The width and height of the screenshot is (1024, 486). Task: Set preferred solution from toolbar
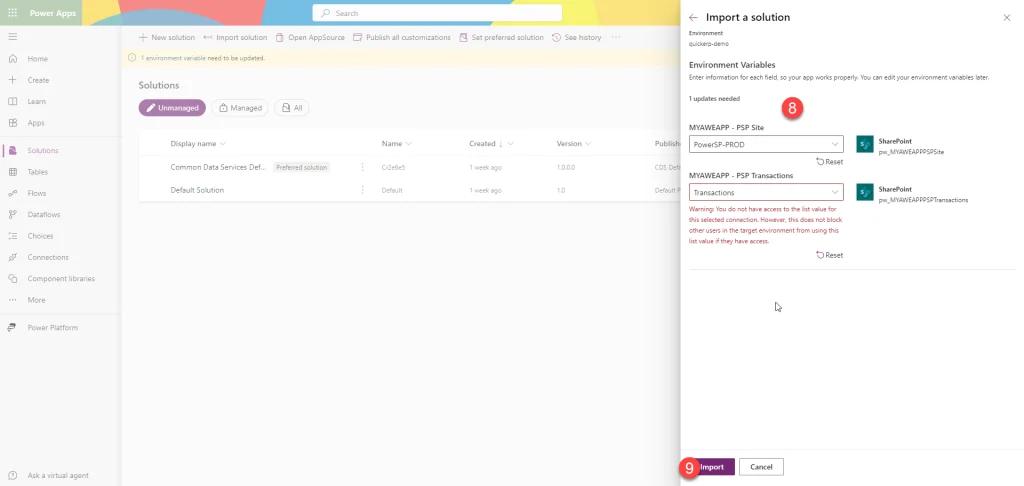click(501, 37)
